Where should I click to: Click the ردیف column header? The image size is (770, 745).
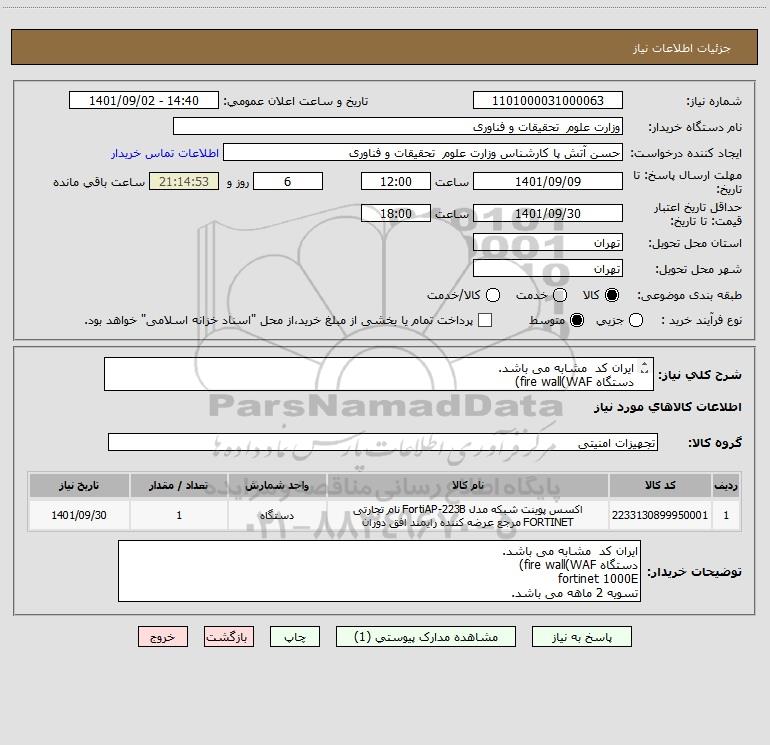tap(725, 486)
